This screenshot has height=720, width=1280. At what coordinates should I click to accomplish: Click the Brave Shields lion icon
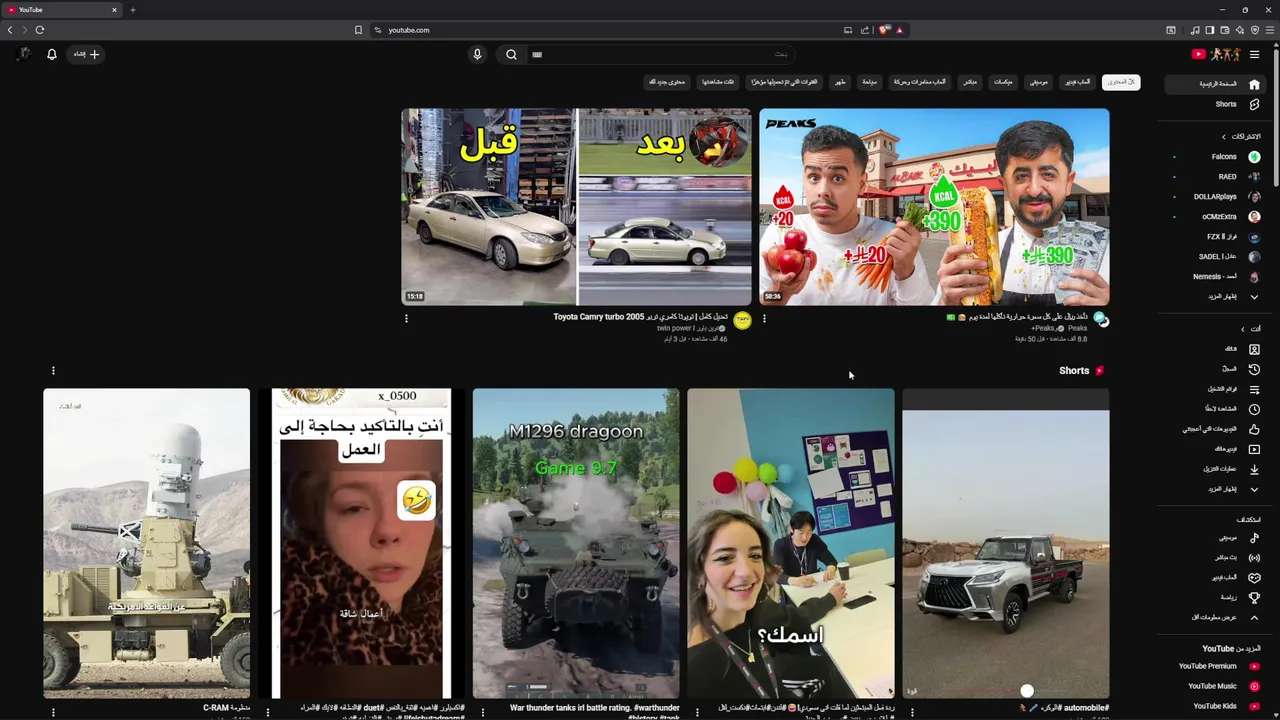[884, 30]
